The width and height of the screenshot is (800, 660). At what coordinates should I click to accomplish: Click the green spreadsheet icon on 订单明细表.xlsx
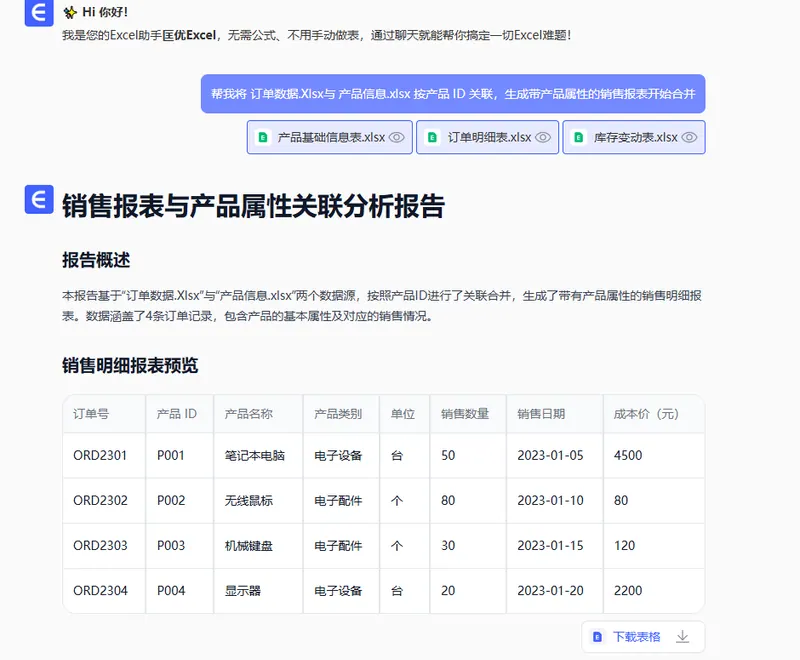[433, 138]
